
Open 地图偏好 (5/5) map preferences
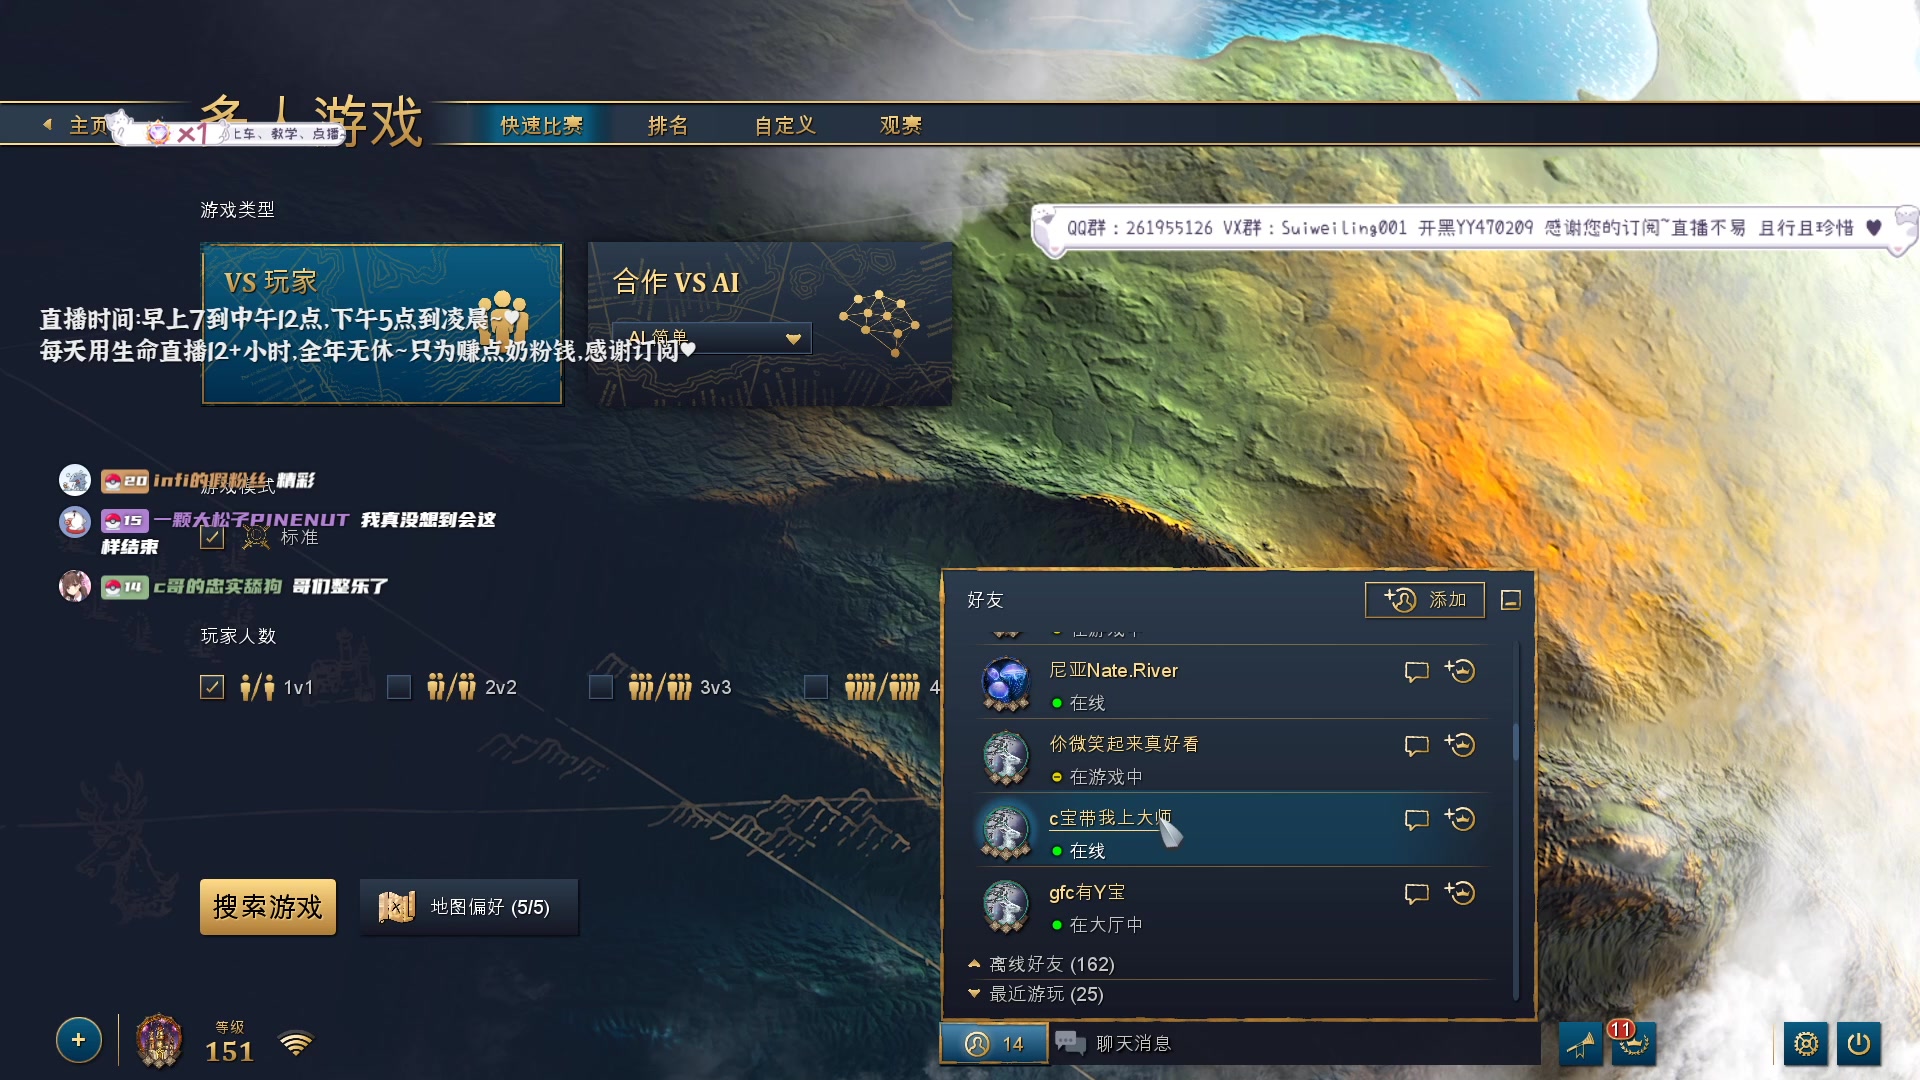coord(469,907)
